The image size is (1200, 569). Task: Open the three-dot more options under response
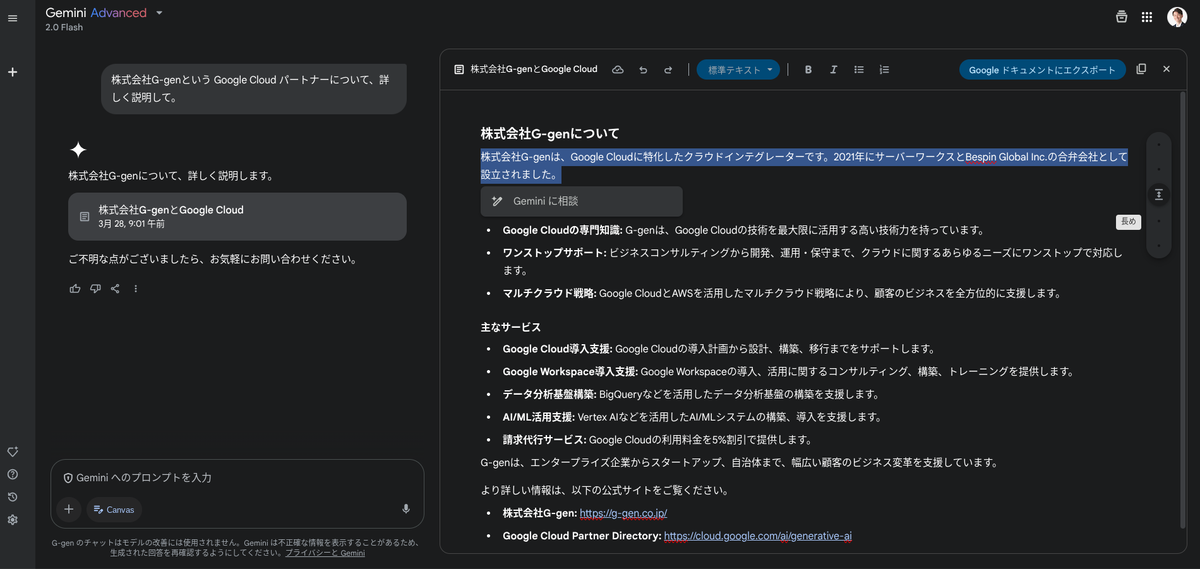tap(136, 289)
